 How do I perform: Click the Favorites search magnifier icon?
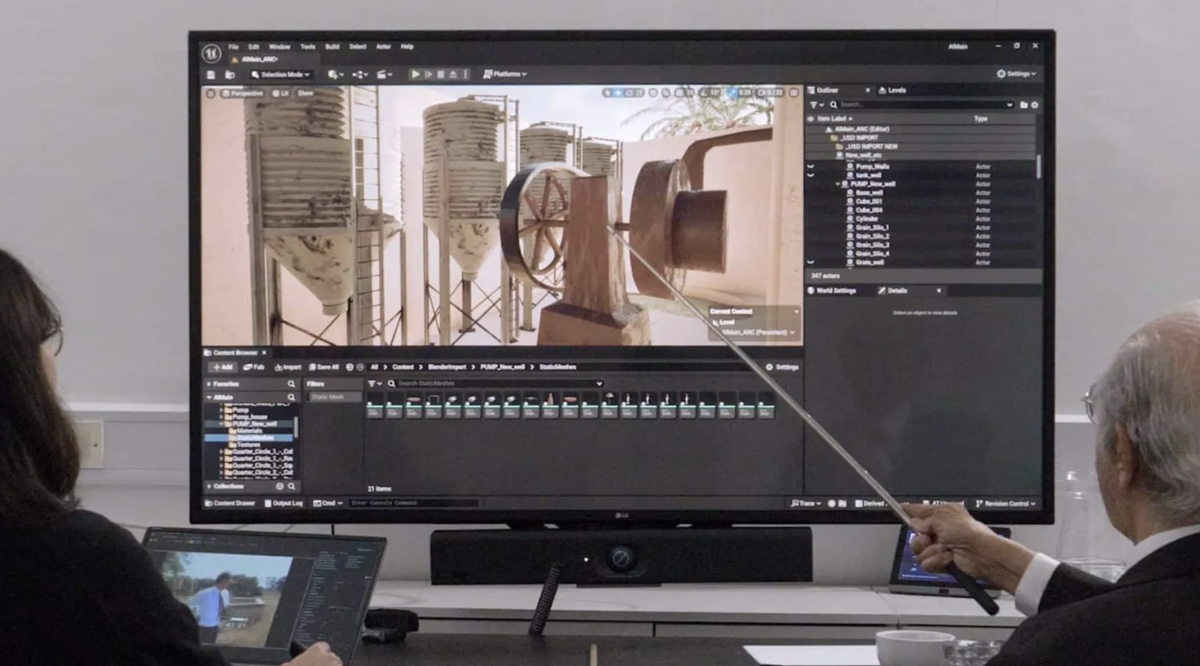point(292,383)
